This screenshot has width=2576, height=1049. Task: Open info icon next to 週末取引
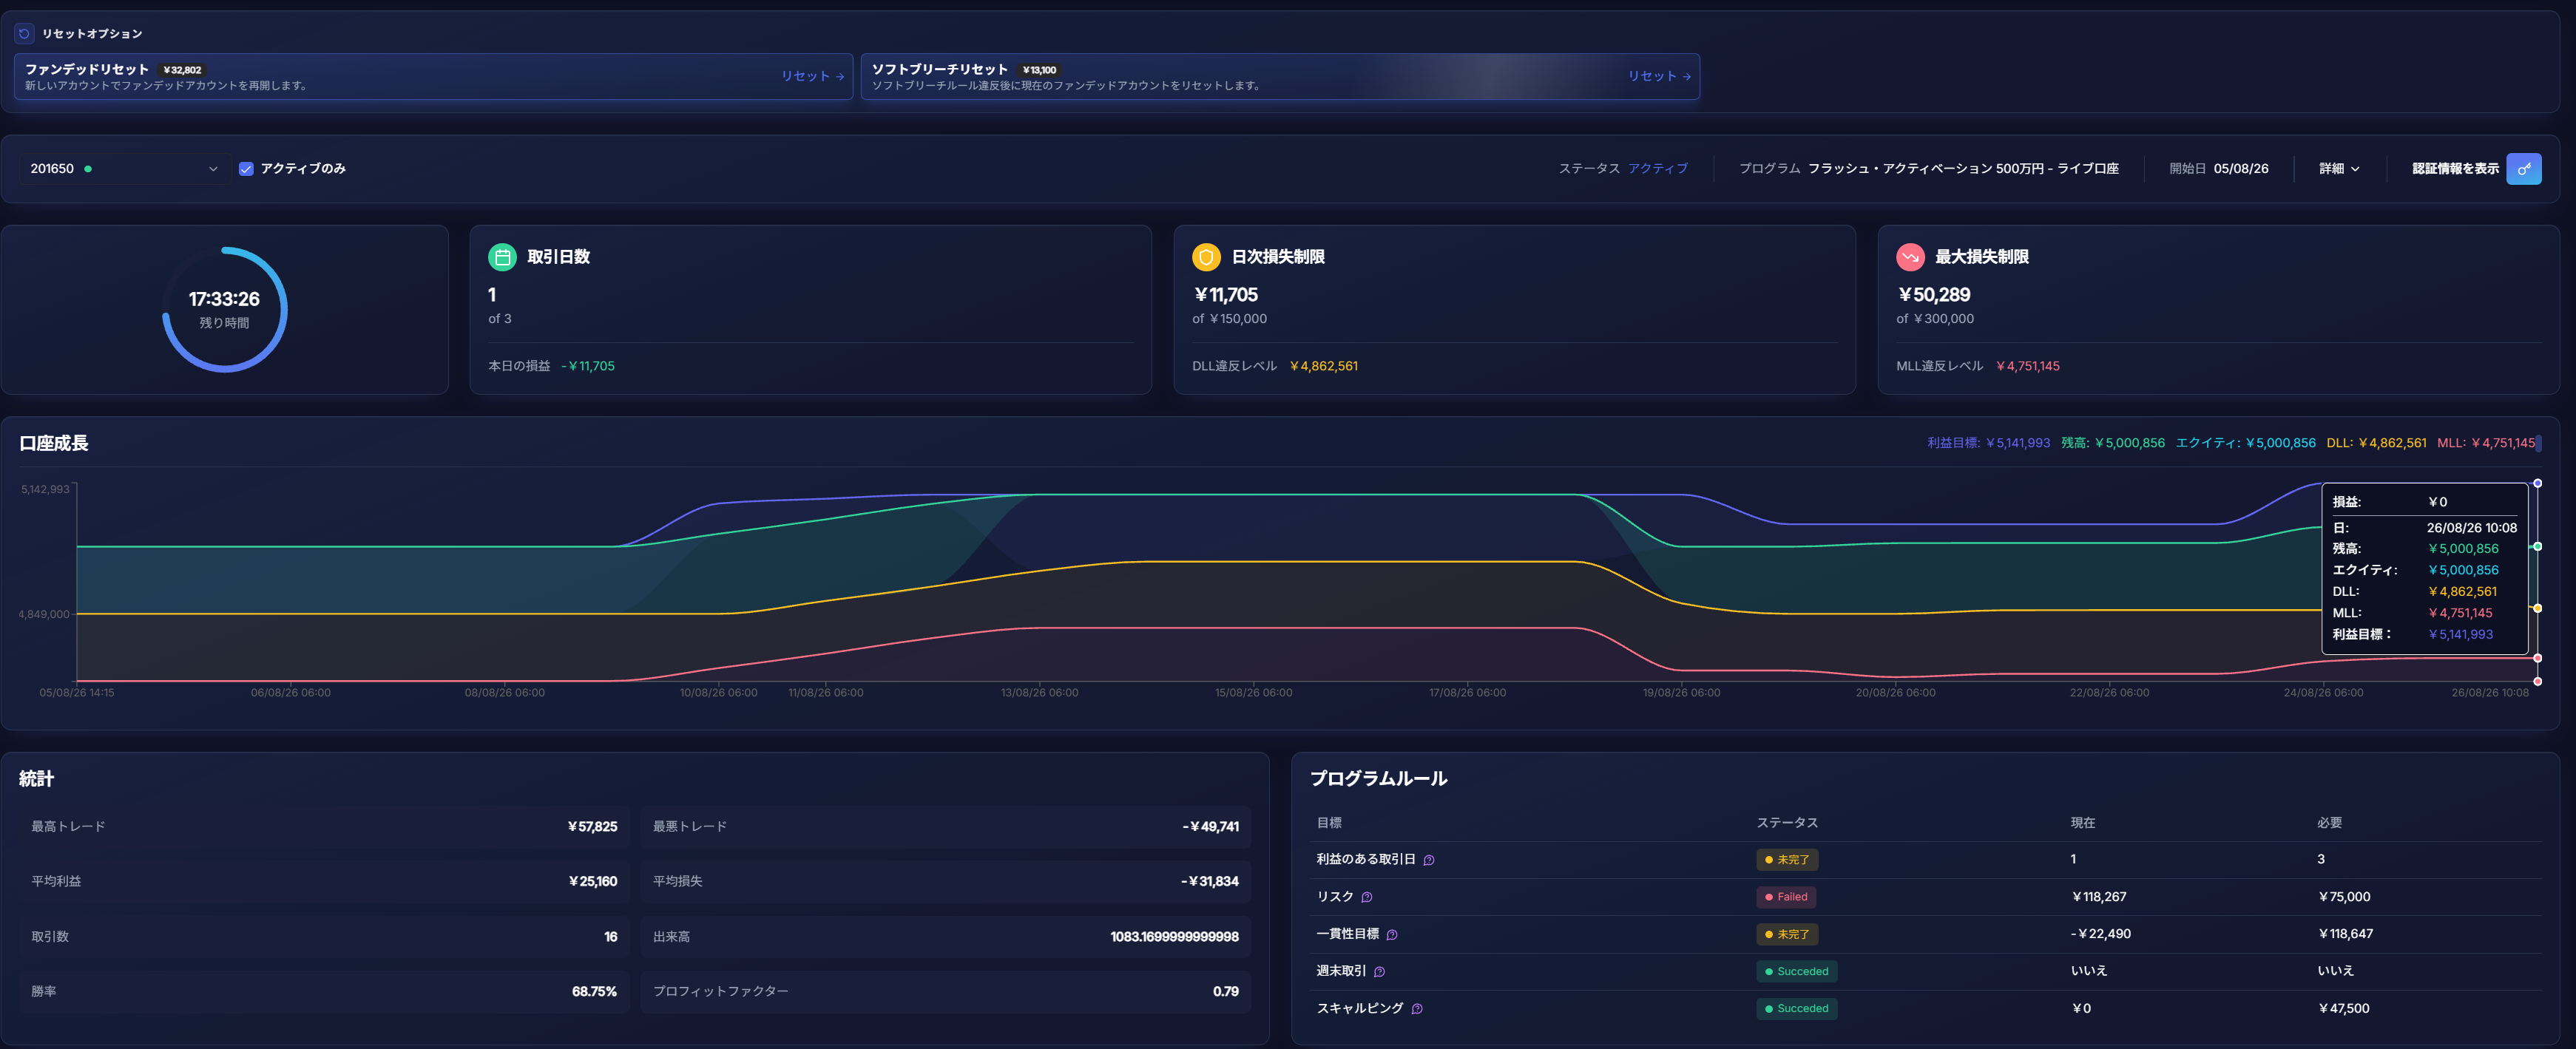tap(1379, 971)
